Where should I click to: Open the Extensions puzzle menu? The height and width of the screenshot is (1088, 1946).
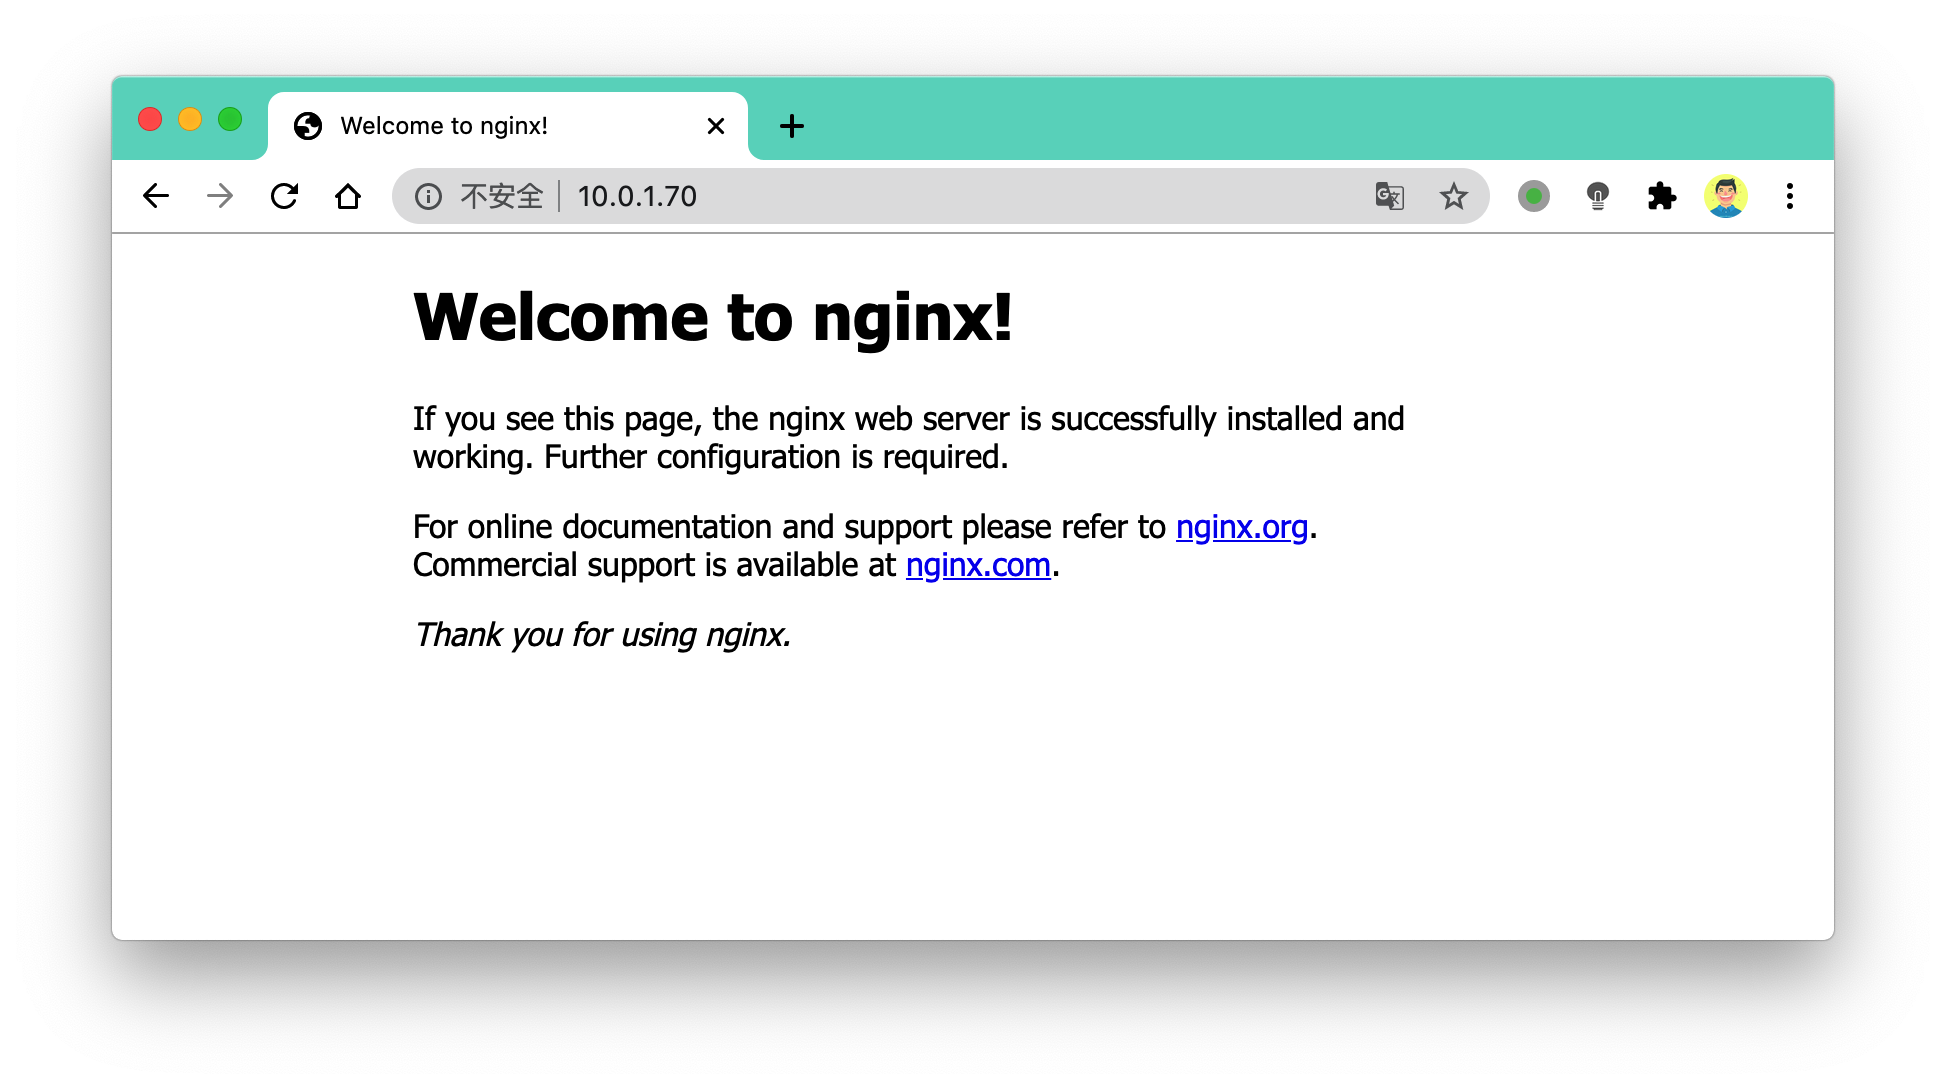(x=1662, y=196)
